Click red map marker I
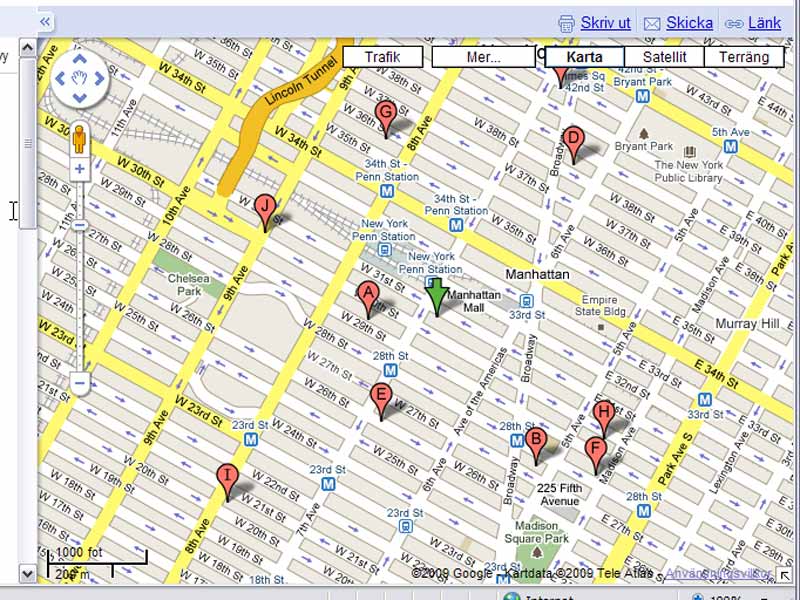The image size is (800, 600). (x=228, y=479)
